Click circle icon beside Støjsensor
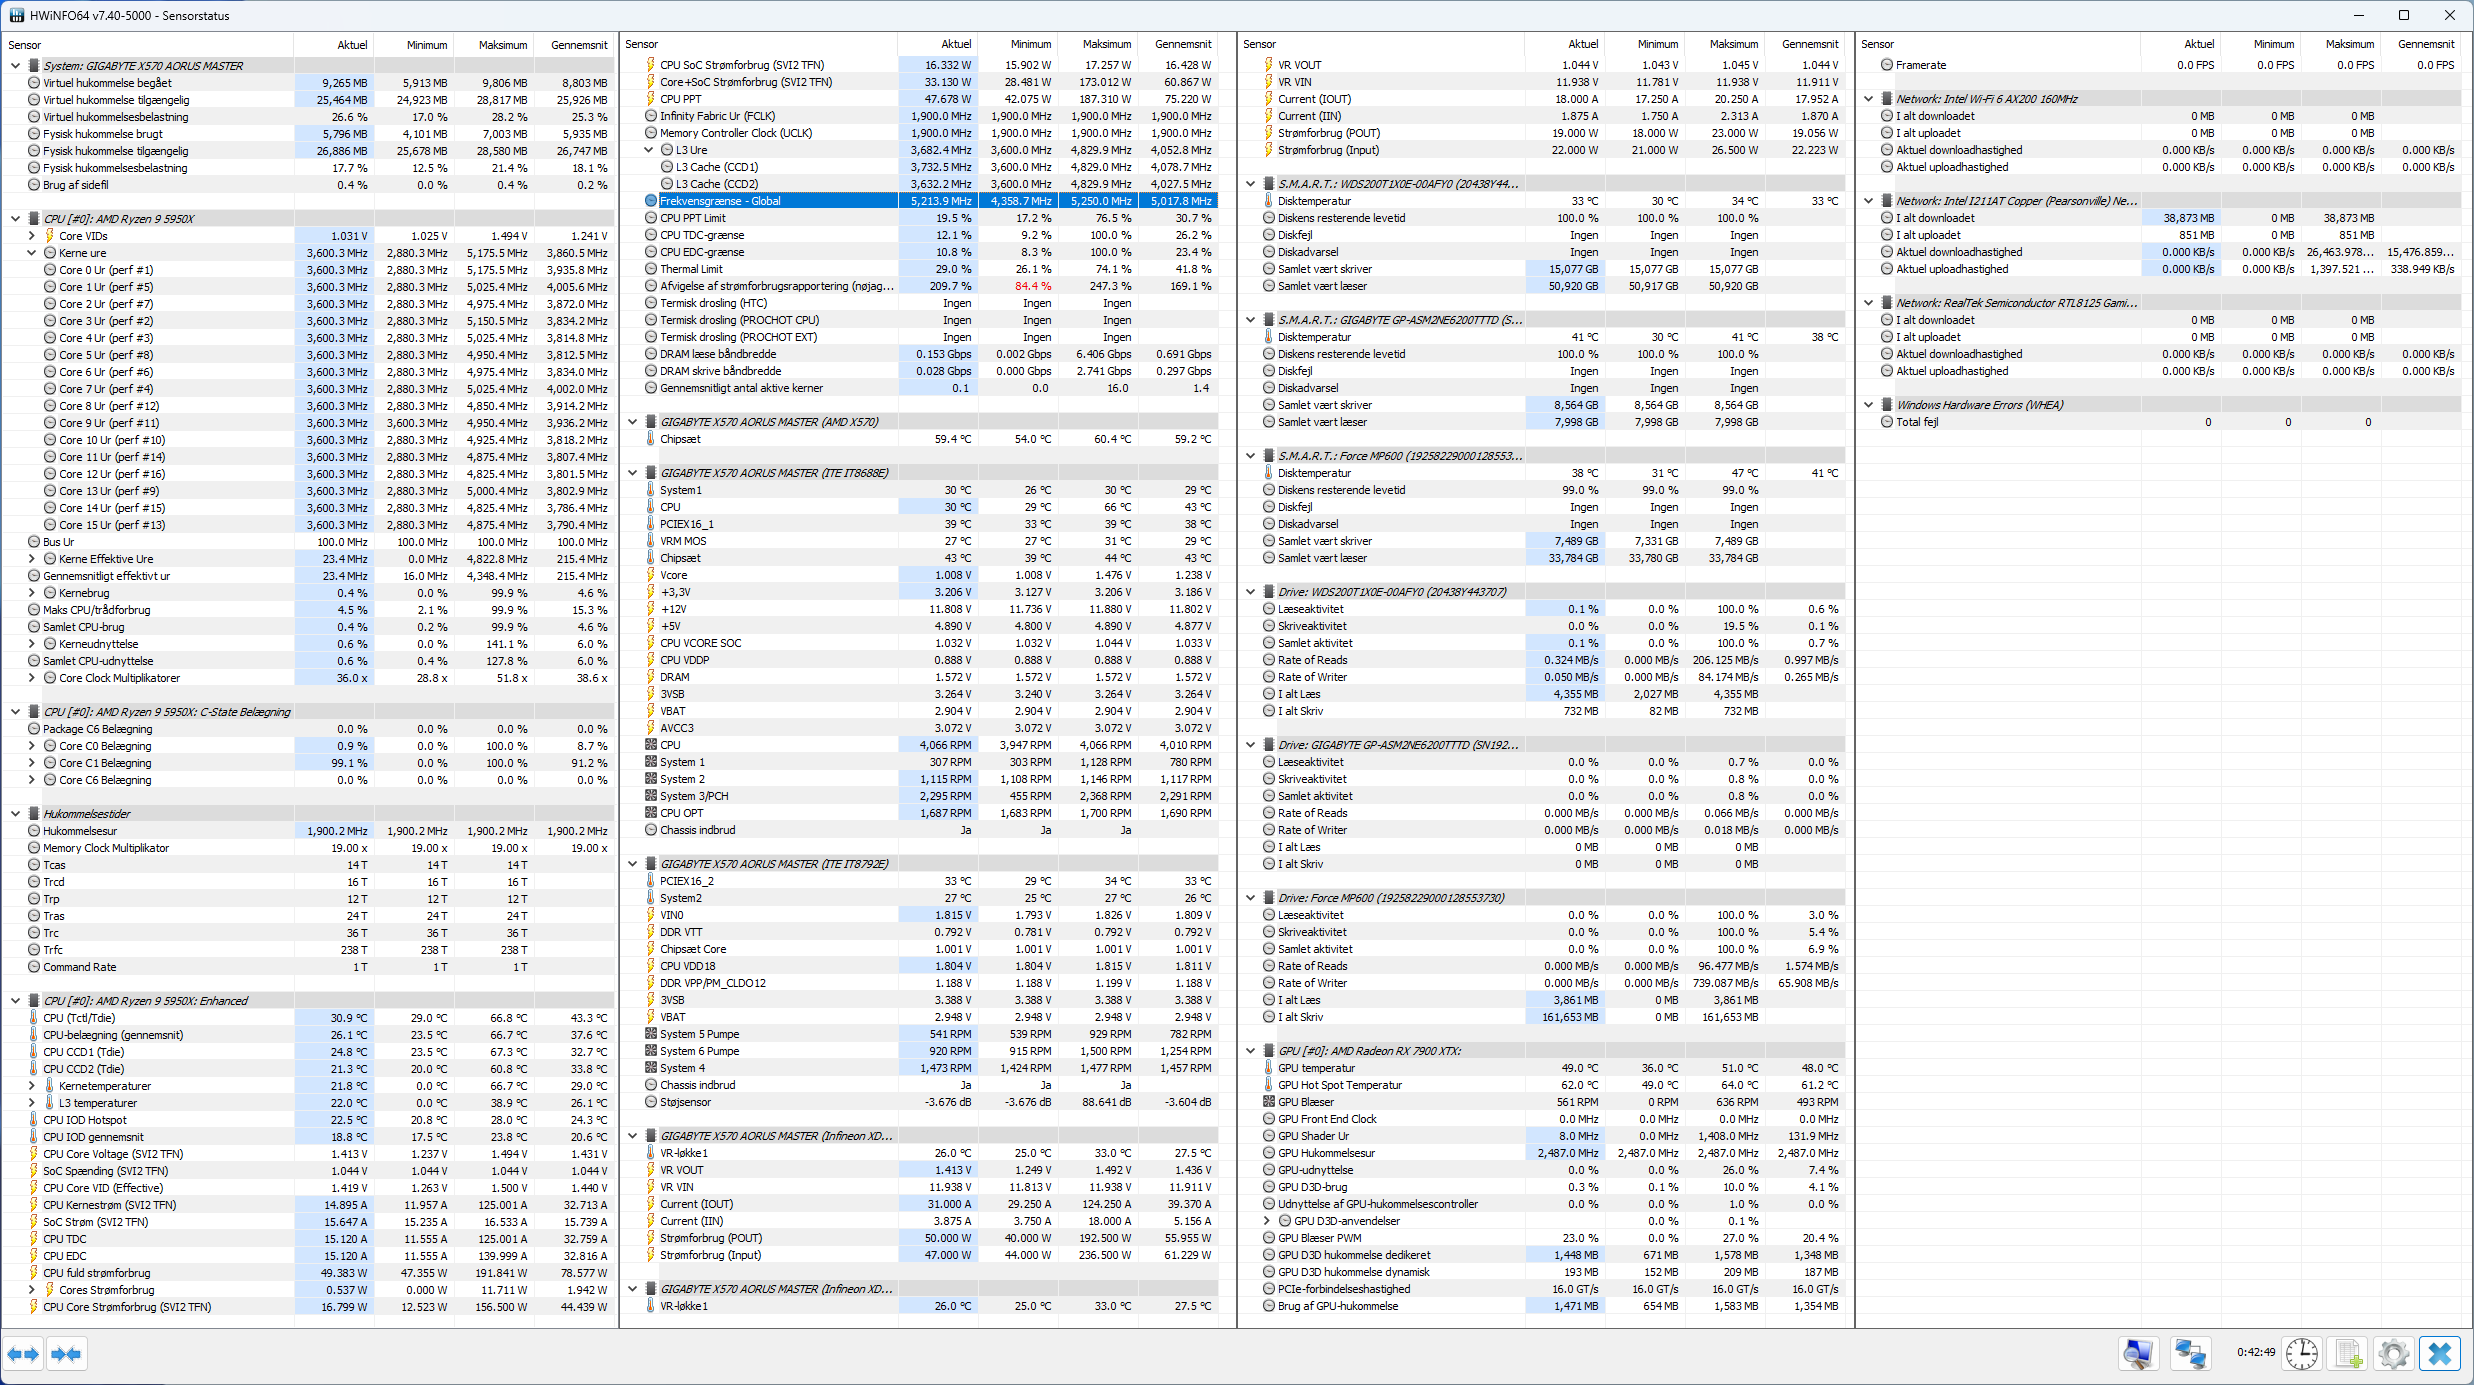 coord(651,1102)
